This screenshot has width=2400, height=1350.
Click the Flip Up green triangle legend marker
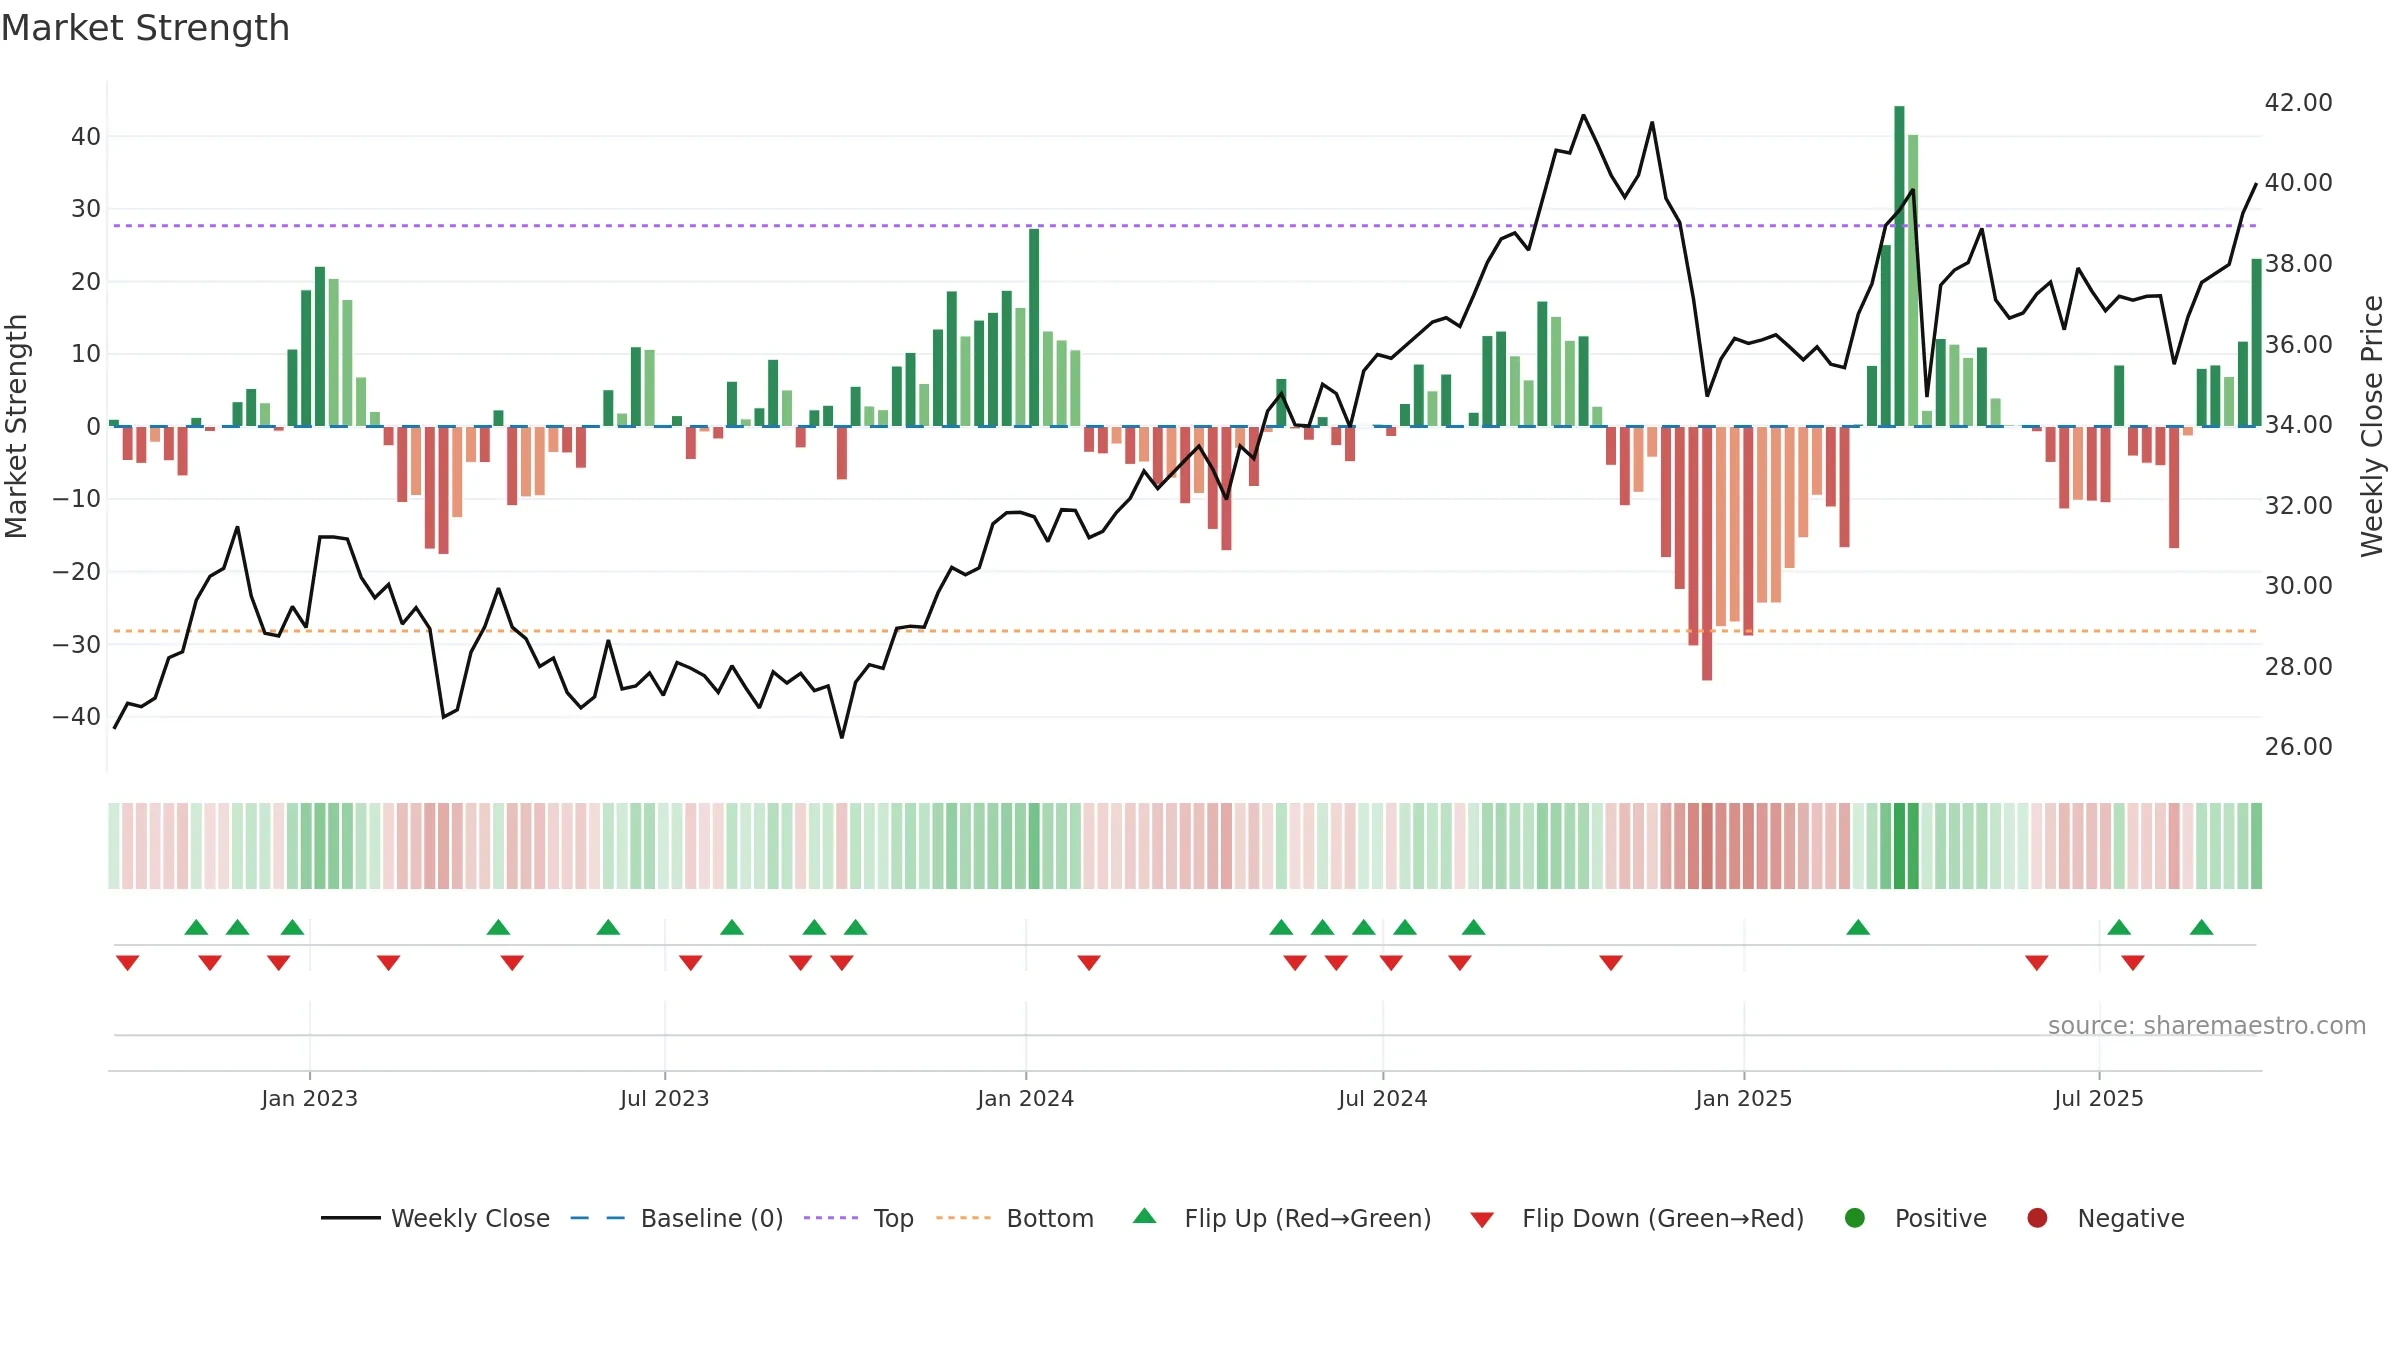pos(1145,1216)
